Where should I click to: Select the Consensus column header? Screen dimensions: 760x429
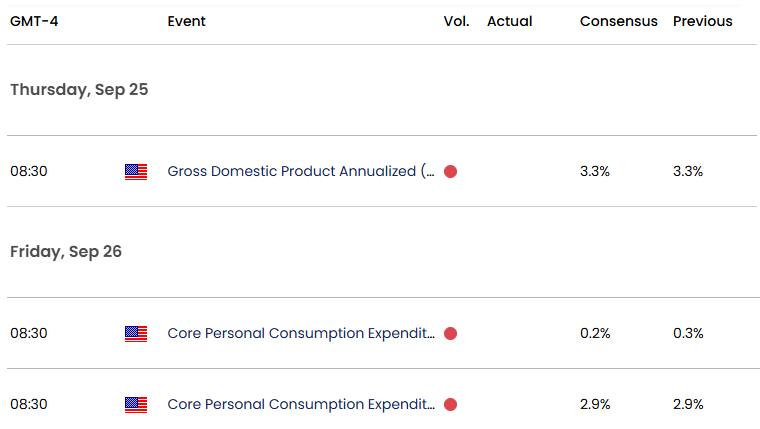pos(619,21)
